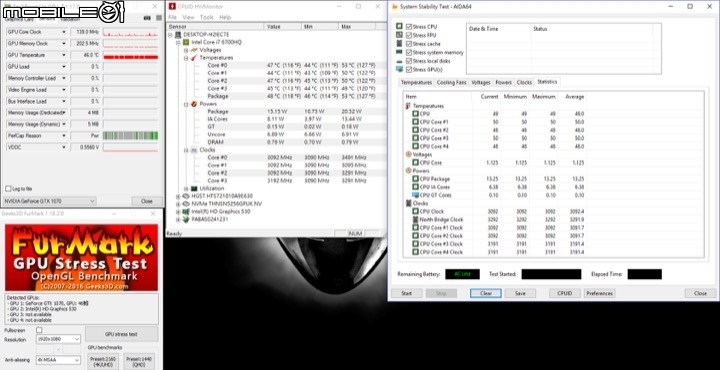The height and width of the screenshot is (370, 720).
Task: Click the Intel Core i7 6700HQ chip icon
Action: pos(186,42)
